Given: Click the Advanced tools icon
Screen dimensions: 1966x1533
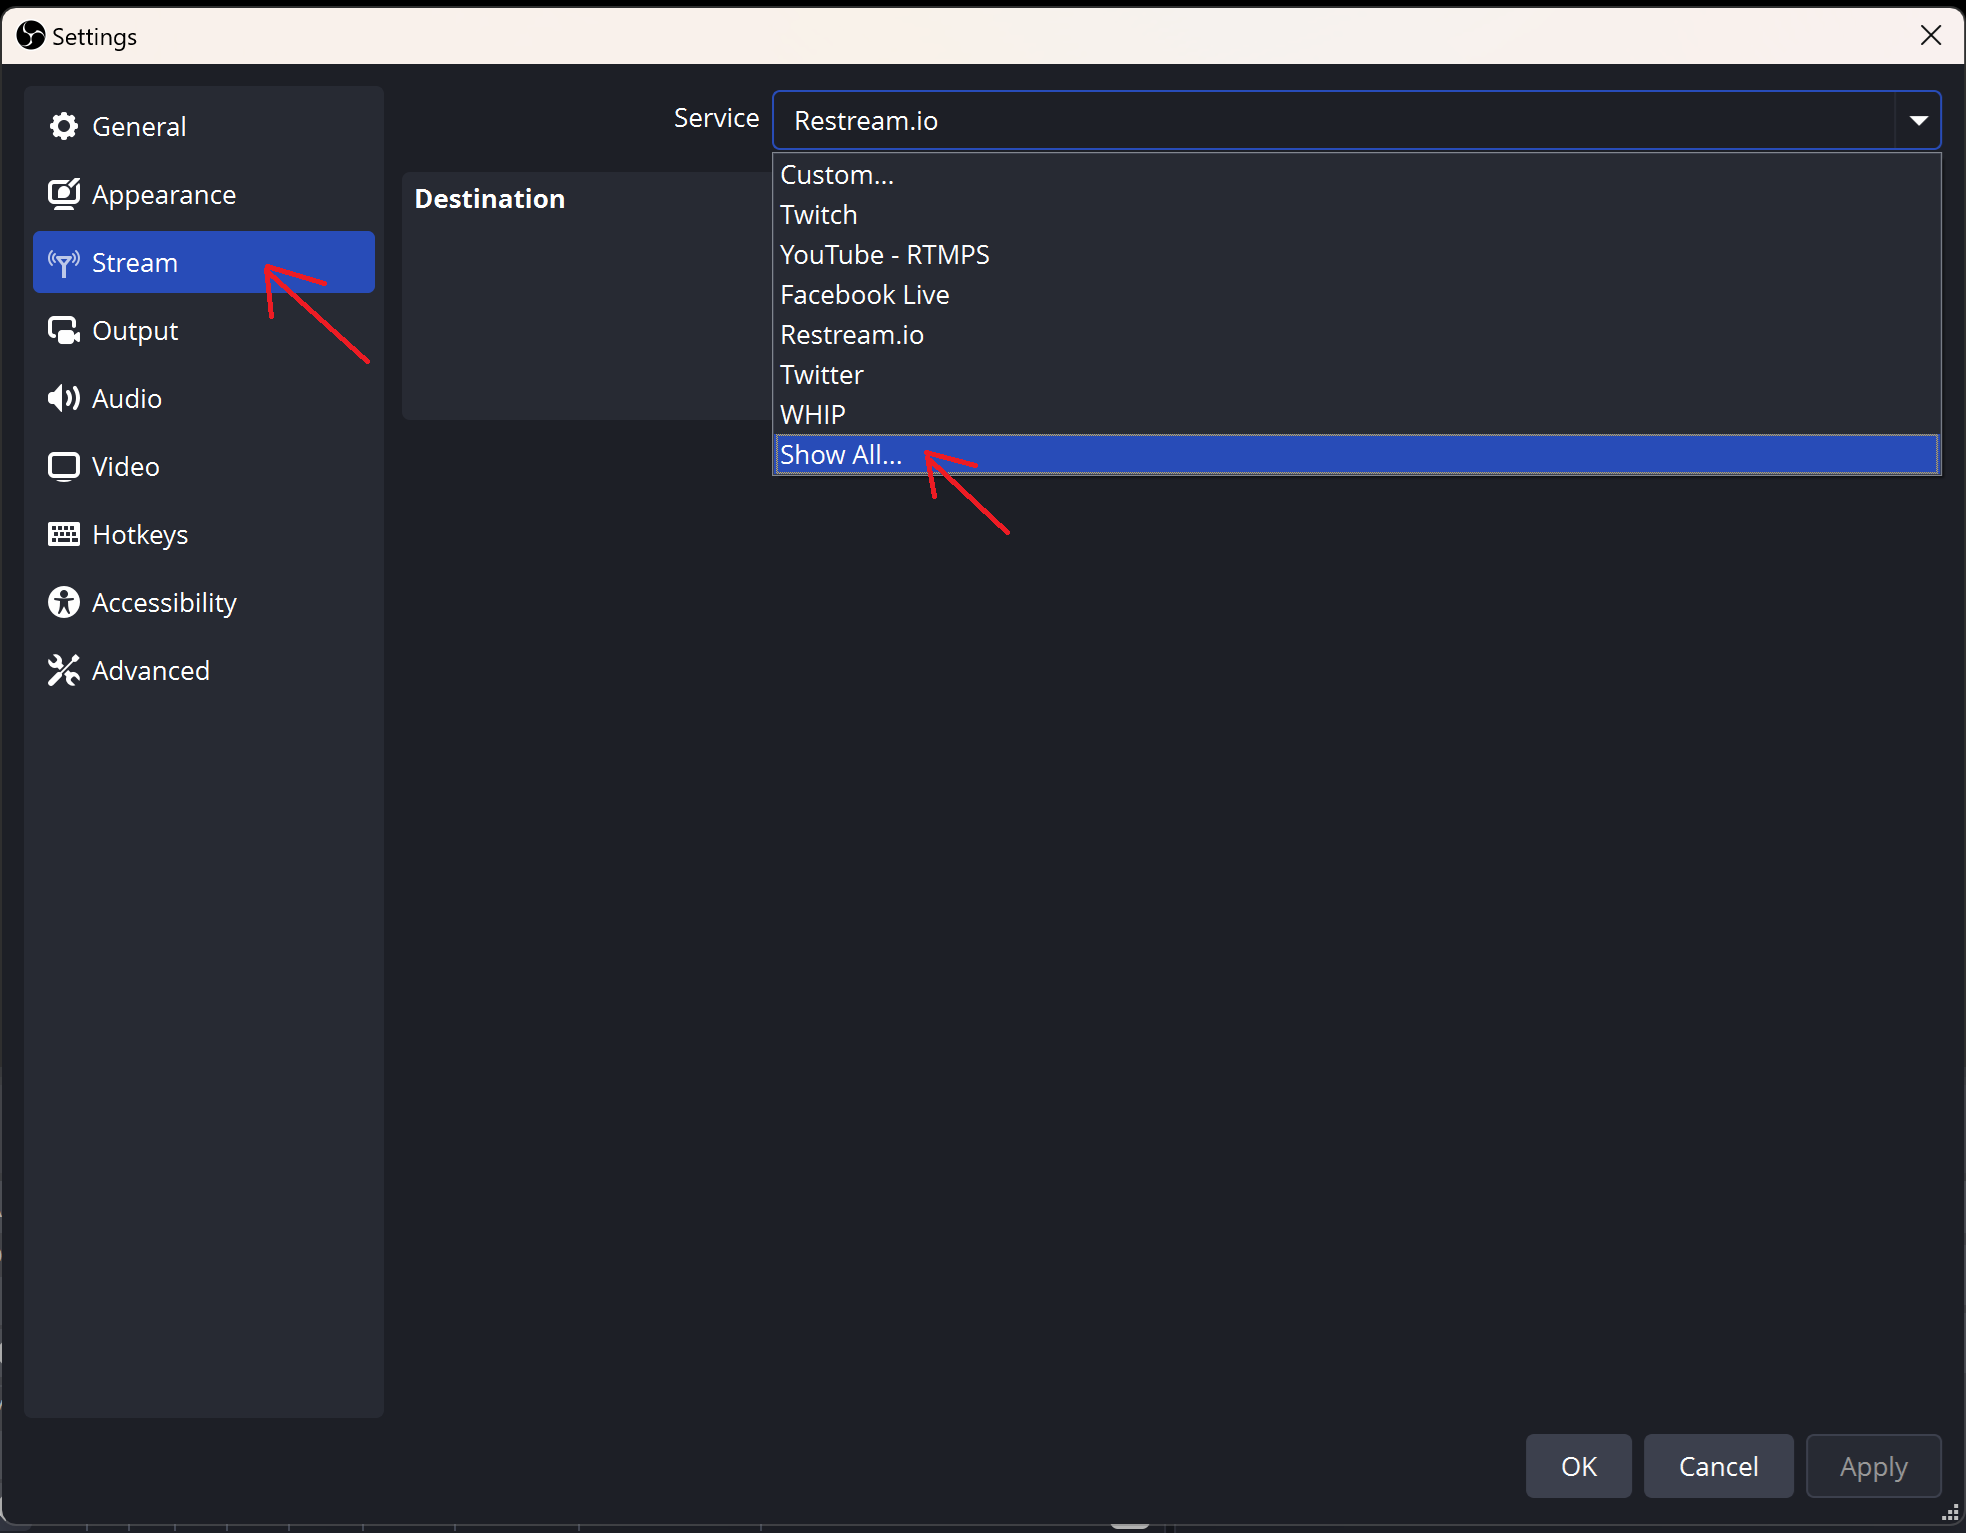Looking at the screenshot, I should pyautogui.click(x=64, y=670).
